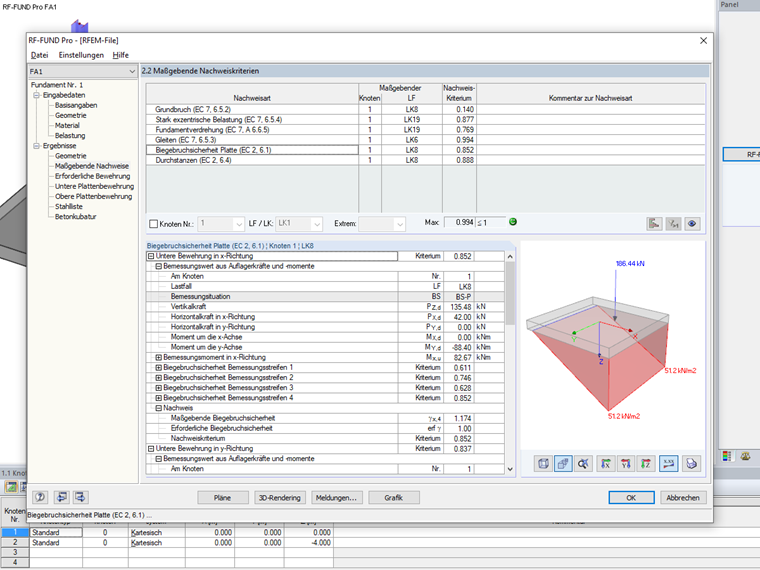Toggle the result values display (x.xx) button

point(668,463)
